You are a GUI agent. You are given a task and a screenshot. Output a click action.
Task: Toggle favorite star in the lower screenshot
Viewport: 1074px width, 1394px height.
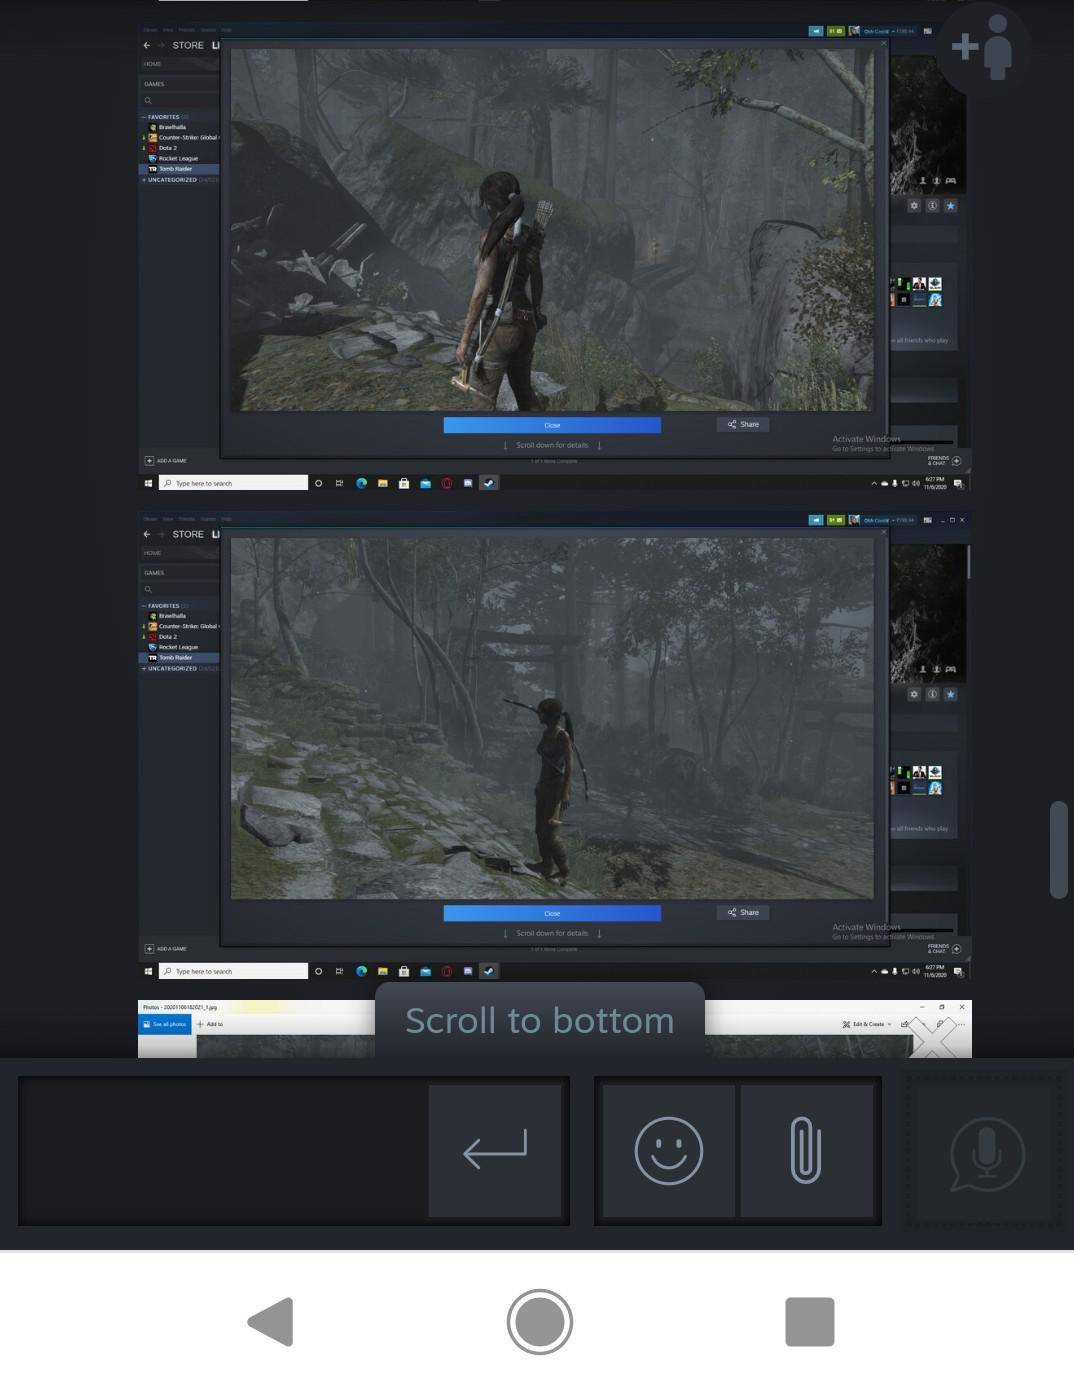click(950, 694)
